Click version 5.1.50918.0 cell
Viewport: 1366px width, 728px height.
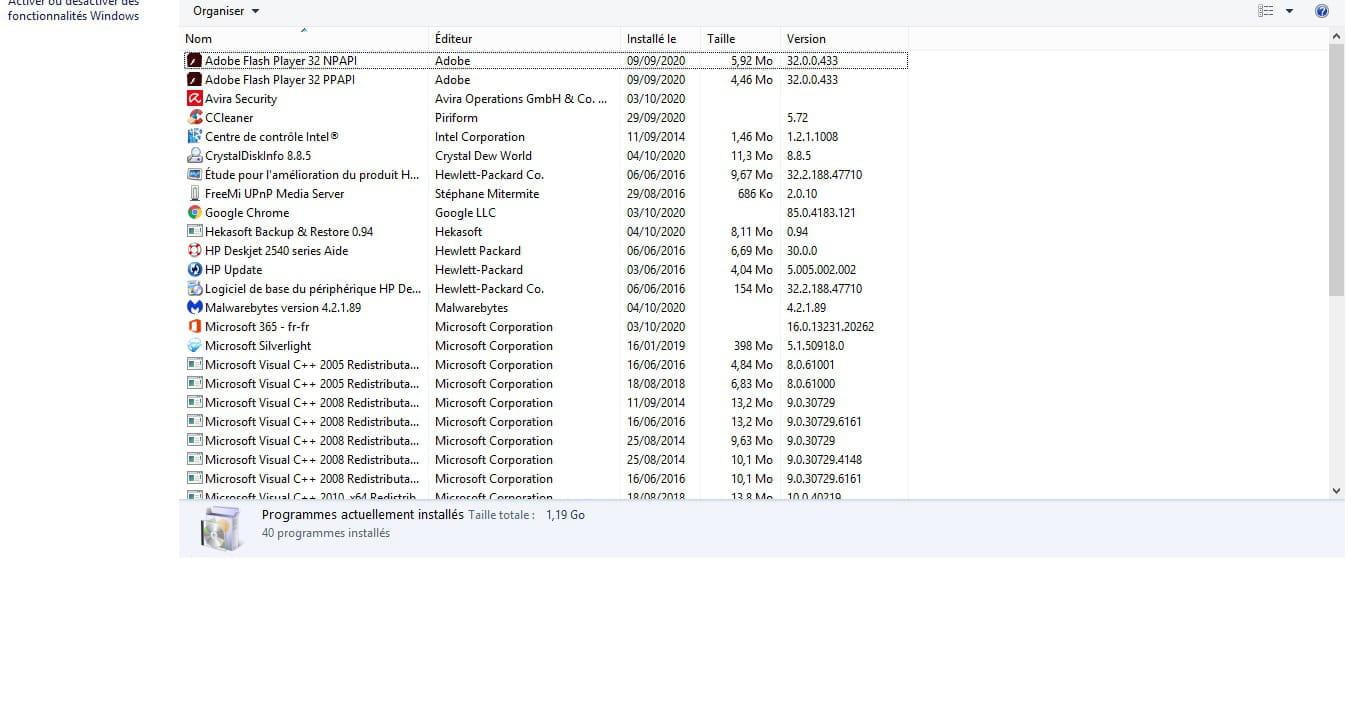tap(815, 346)
